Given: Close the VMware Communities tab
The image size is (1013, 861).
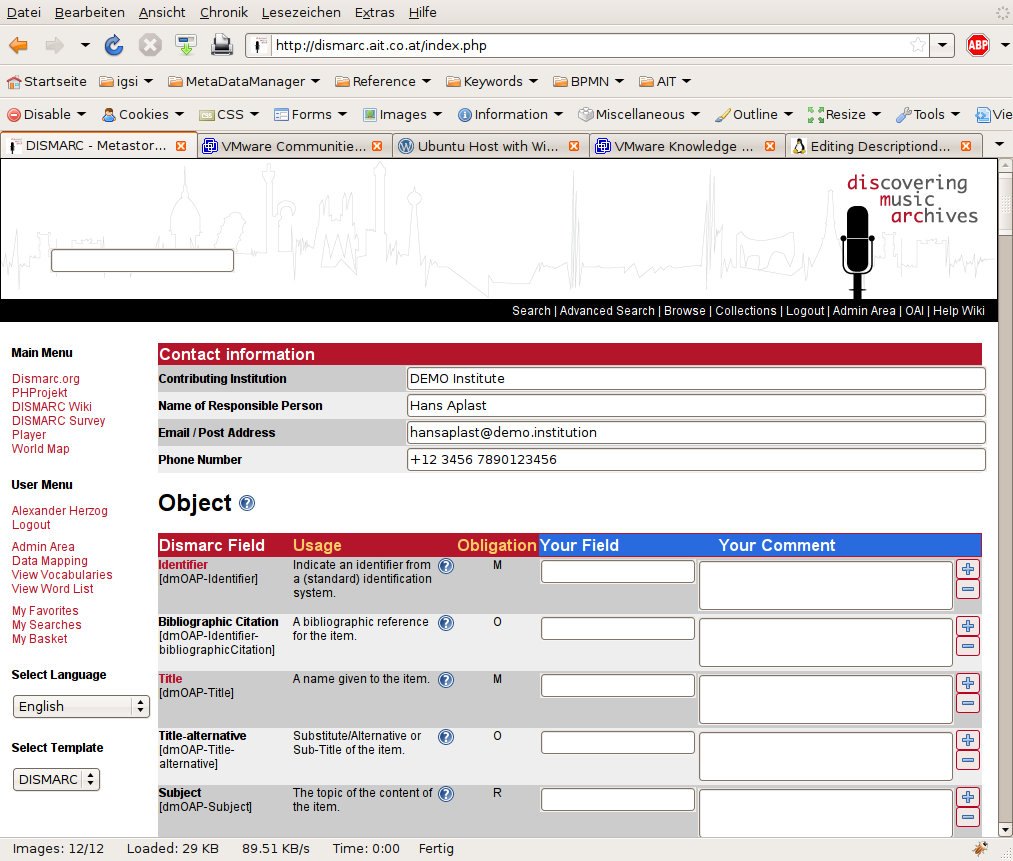Looking at the screenshot, I should 377,146.
